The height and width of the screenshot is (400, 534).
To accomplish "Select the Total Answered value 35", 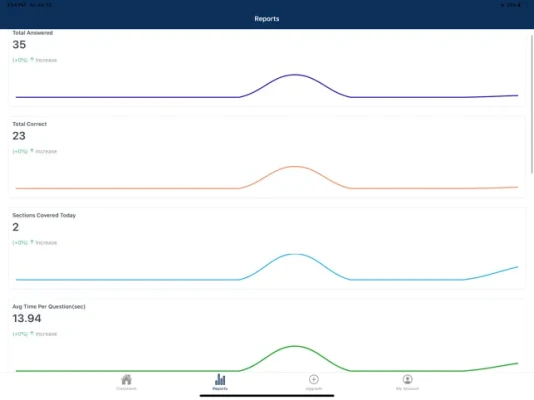I will pyautogui.click(x=19, y=45).
